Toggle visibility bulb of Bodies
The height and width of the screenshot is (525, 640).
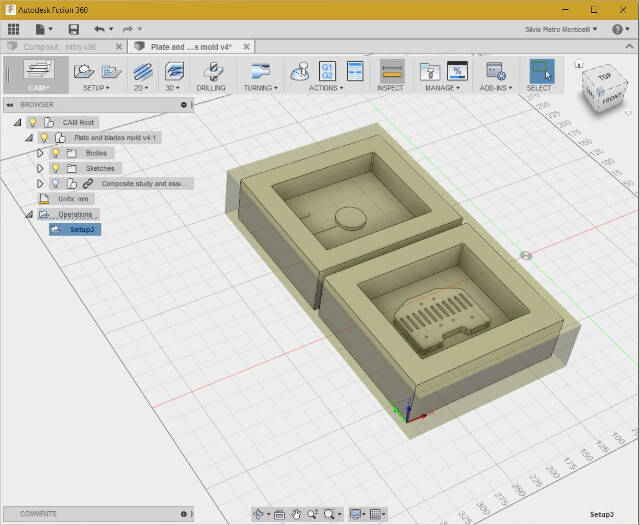pos(56,153)
